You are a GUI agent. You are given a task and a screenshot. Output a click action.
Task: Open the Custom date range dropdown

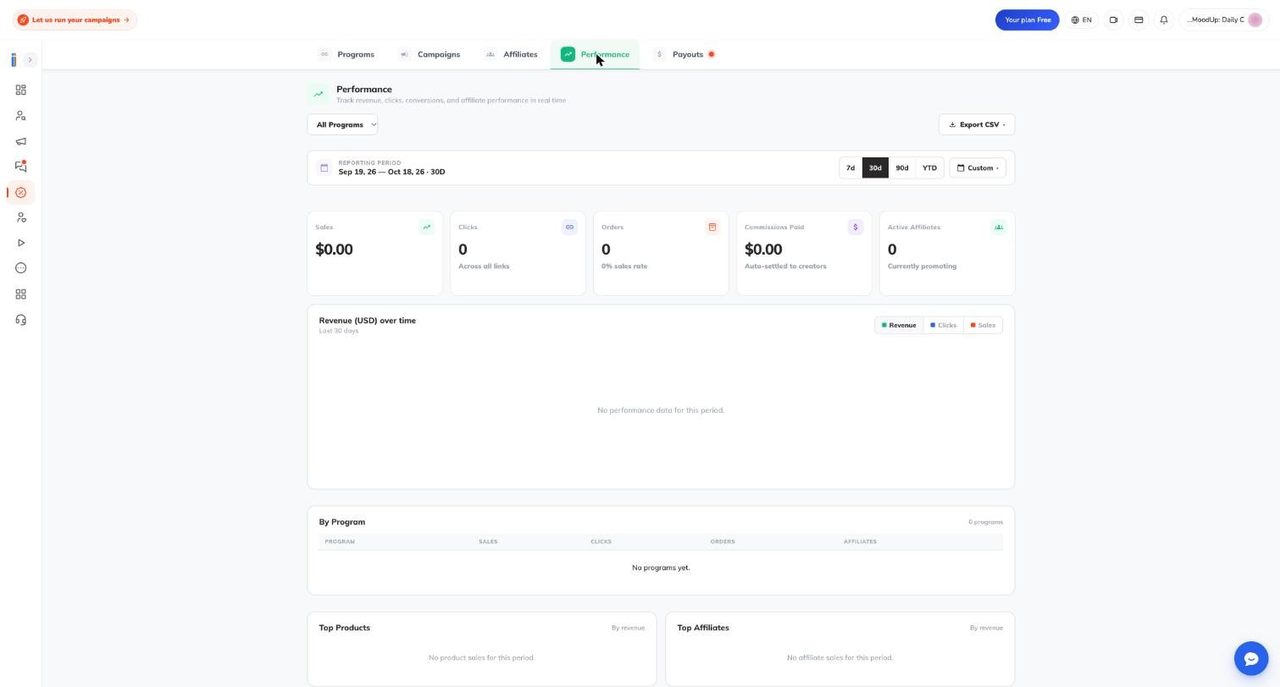(978, 168)
